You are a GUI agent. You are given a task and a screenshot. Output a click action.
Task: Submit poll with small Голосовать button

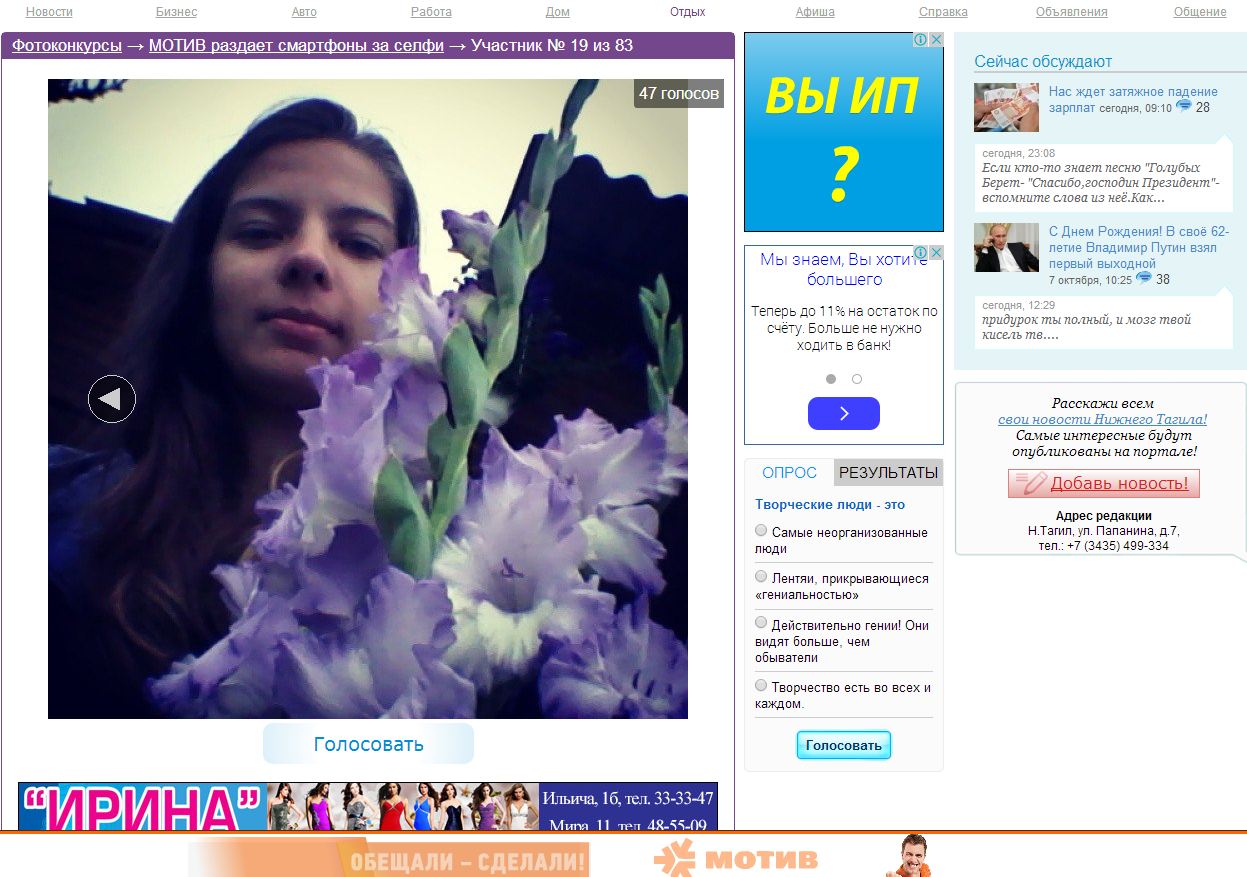(x=844, y=745)
